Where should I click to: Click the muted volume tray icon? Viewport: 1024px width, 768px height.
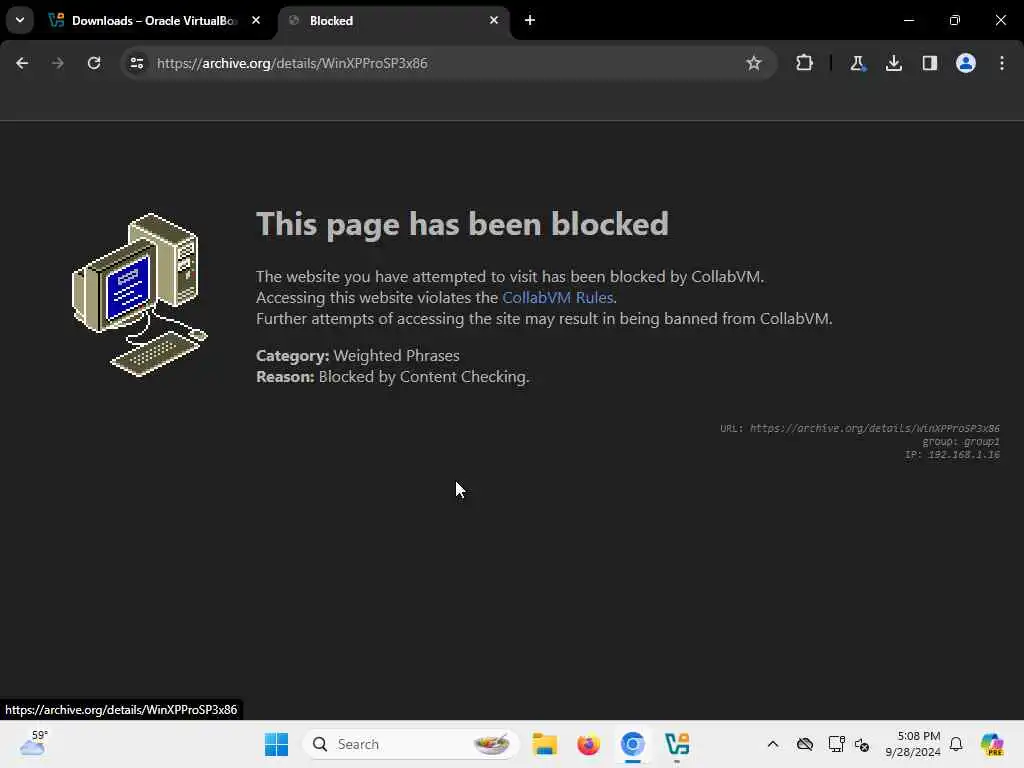(862, 744)
